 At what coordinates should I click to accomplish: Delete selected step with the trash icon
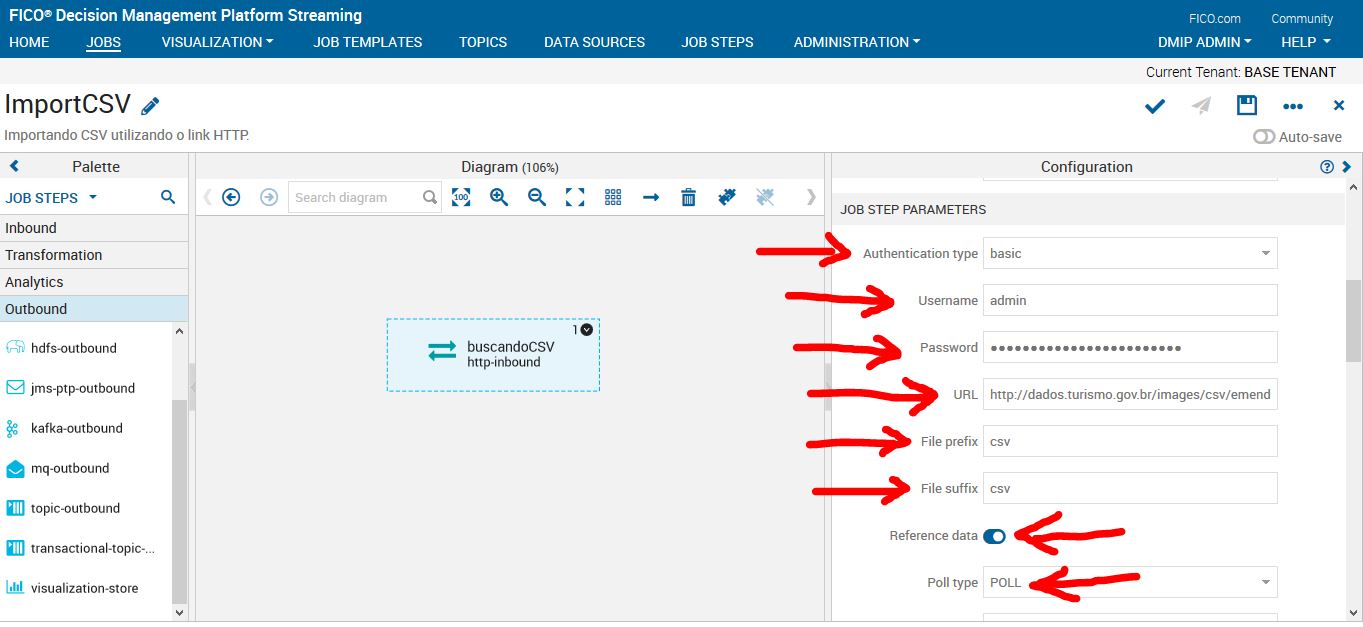click(x=688, y=197)
